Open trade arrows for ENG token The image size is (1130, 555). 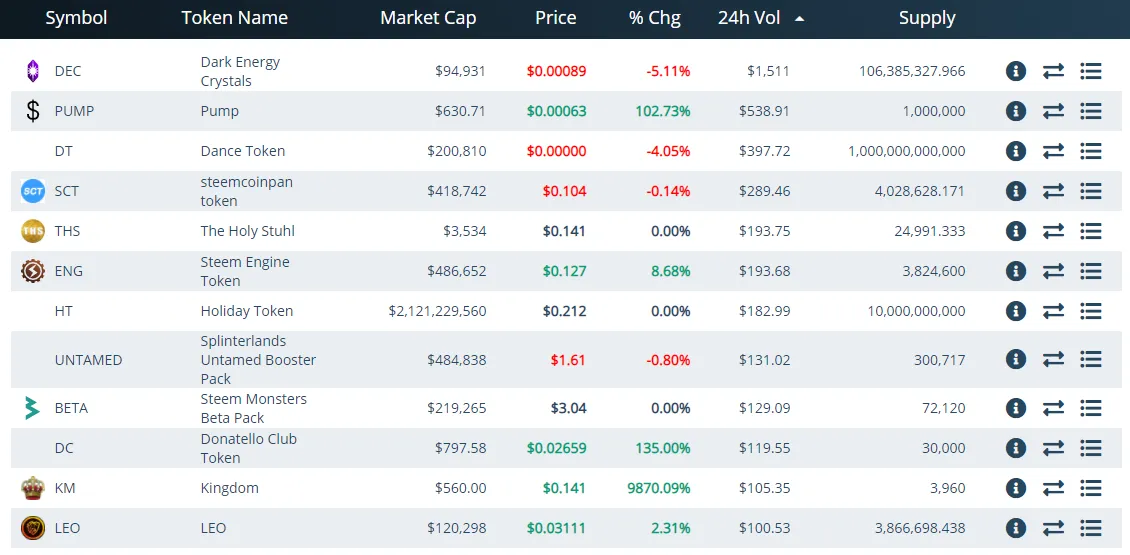pyautogui.click(x=1053, y=271)
